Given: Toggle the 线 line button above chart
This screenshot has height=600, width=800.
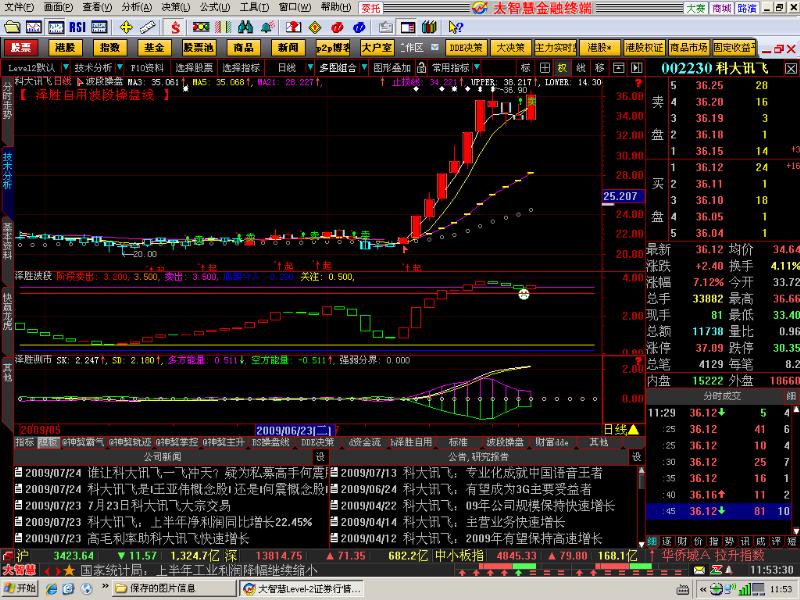Looking at the screenshot, I should 581,67.
